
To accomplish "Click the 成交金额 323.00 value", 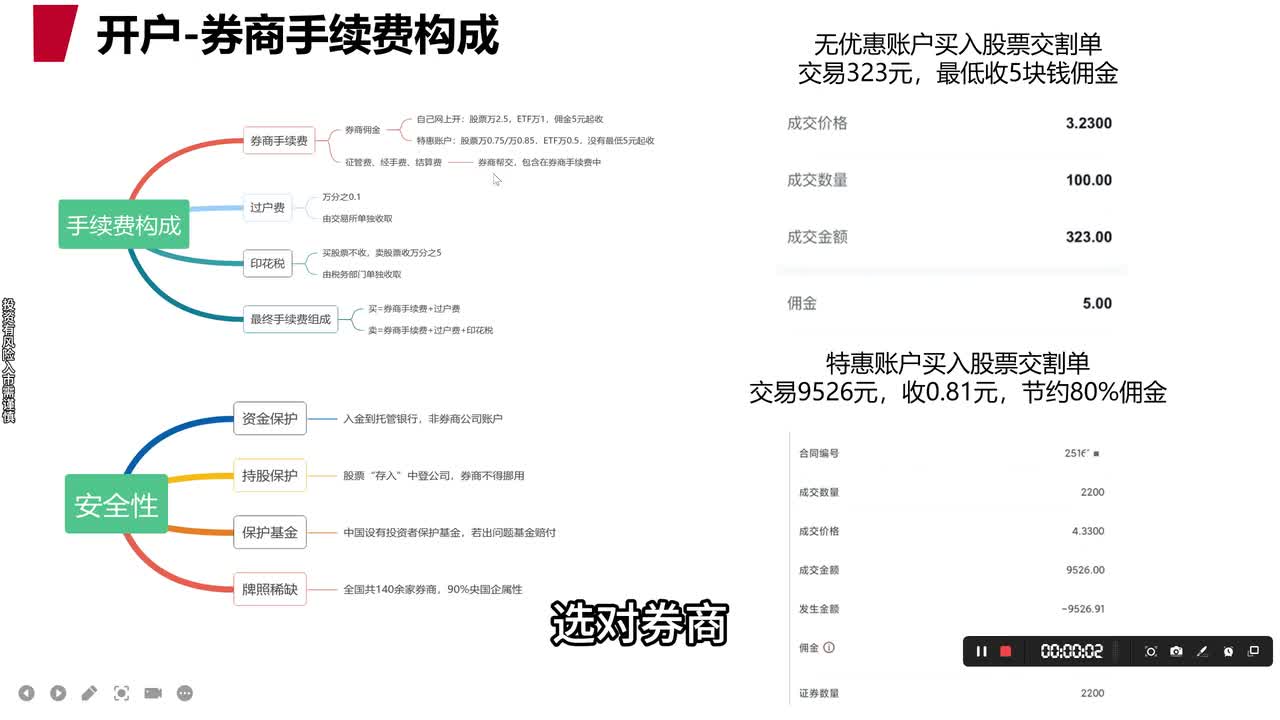I will [x=1088, y=237].
